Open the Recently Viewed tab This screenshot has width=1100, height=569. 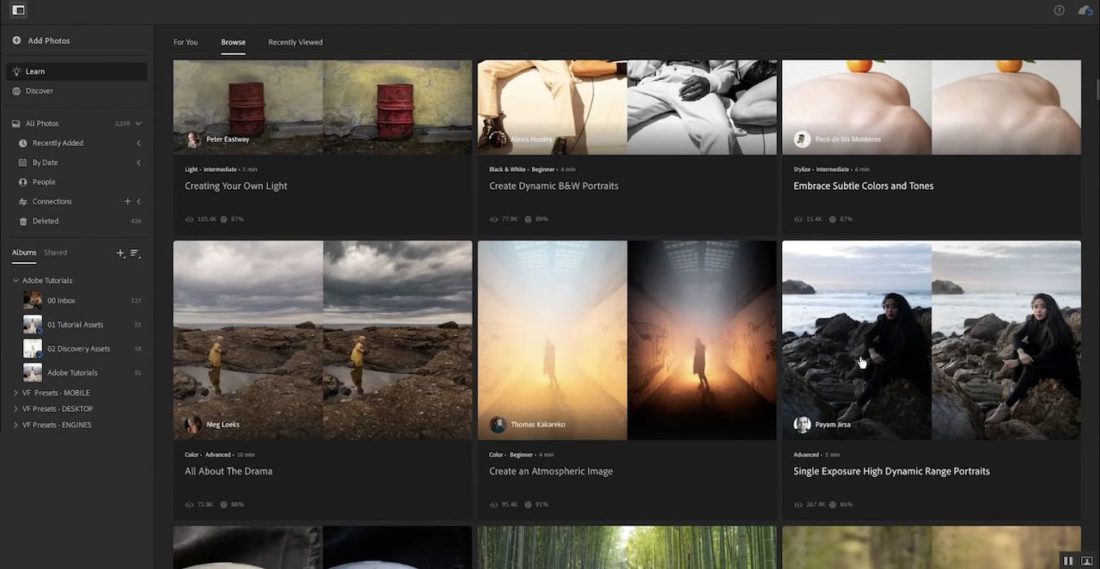[295, 42]
